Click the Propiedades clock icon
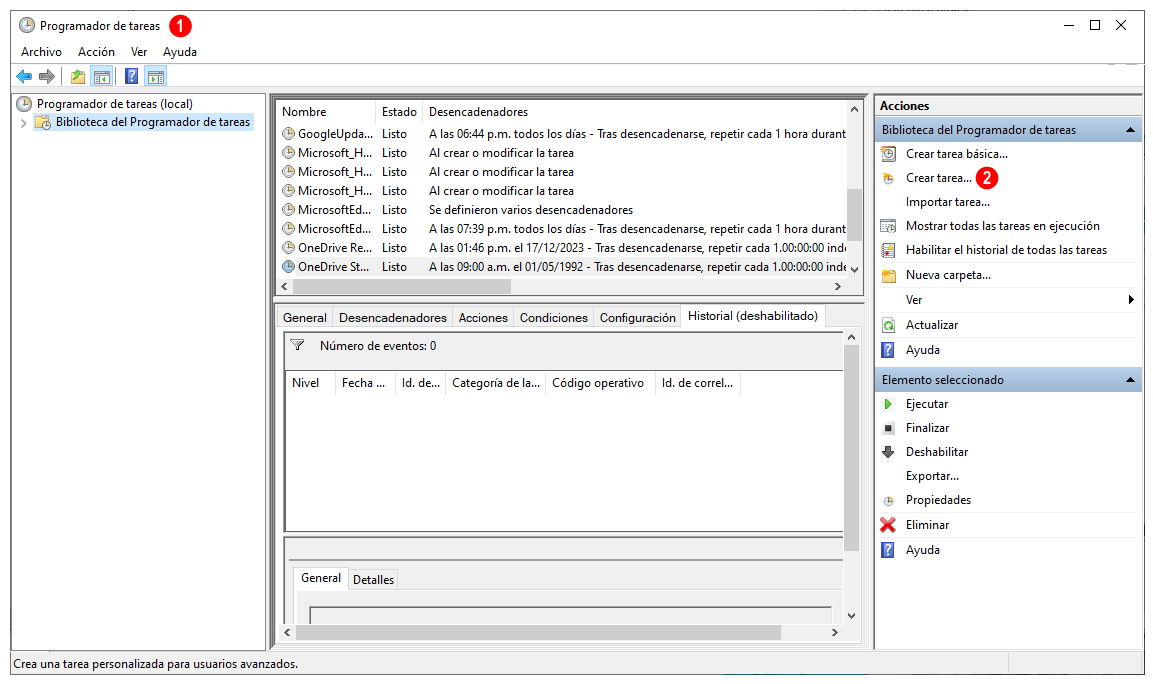 pos(888,500)
